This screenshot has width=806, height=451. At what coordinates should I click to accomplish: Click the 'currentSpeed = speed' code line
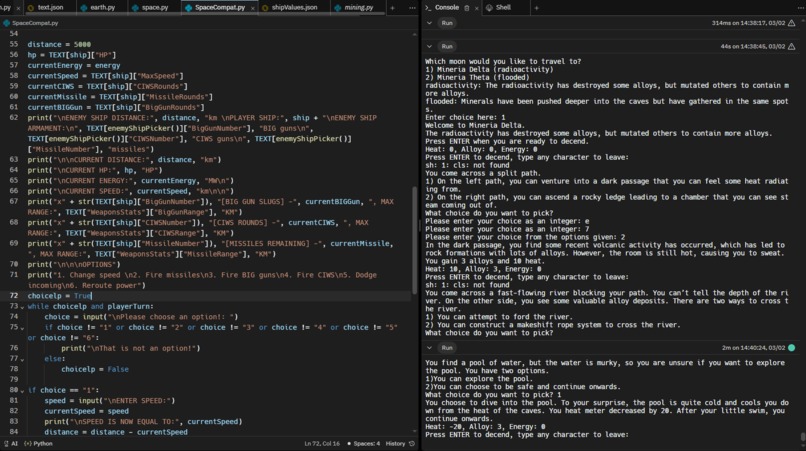pos(86,411)
